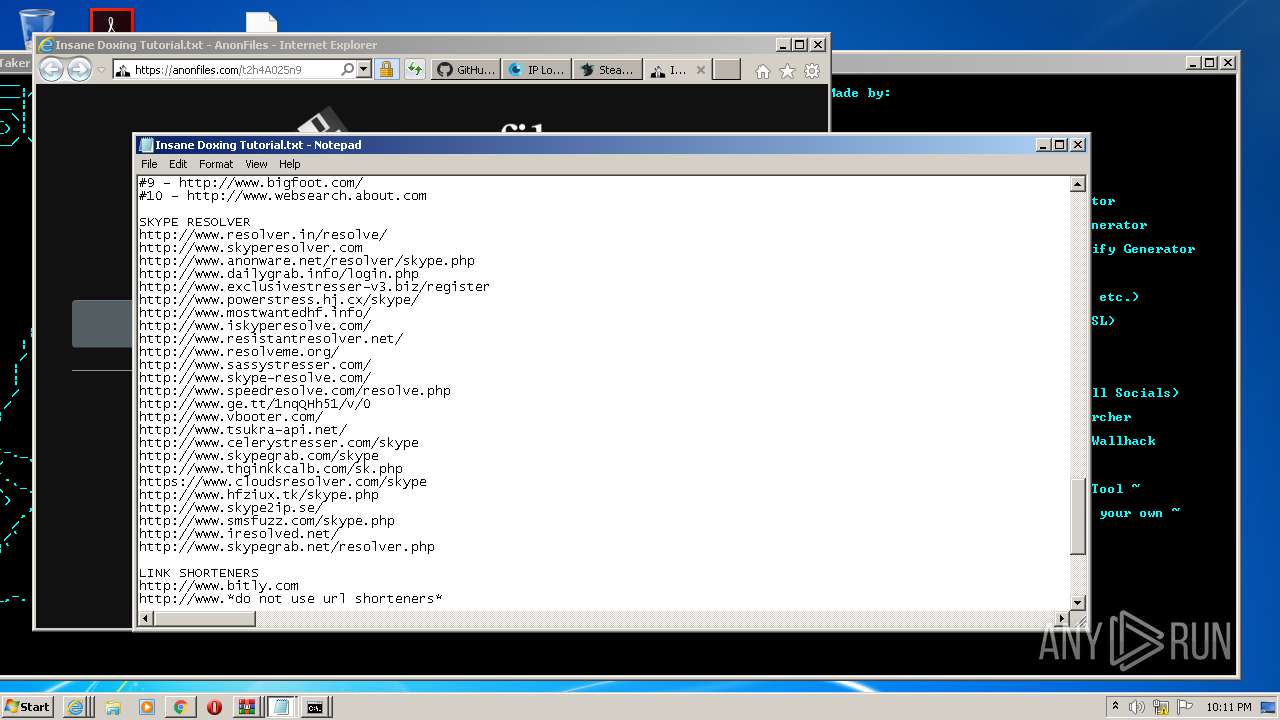Click the Internet Explorer title bar icon

tap(45, 45)
